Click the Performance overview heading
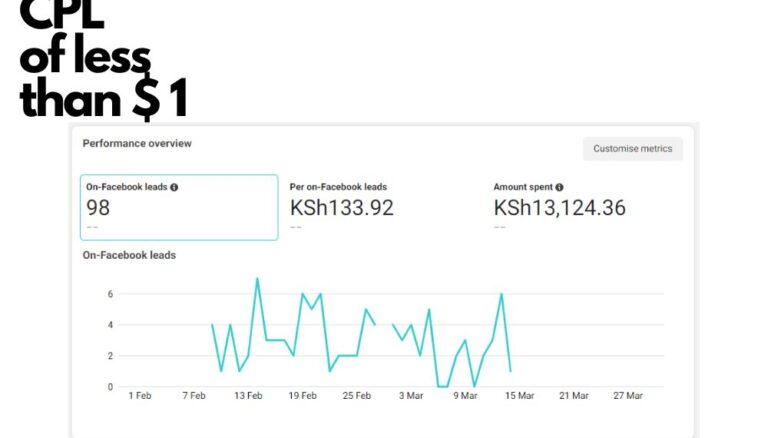The image size is (768, 438). click(137, 144)
